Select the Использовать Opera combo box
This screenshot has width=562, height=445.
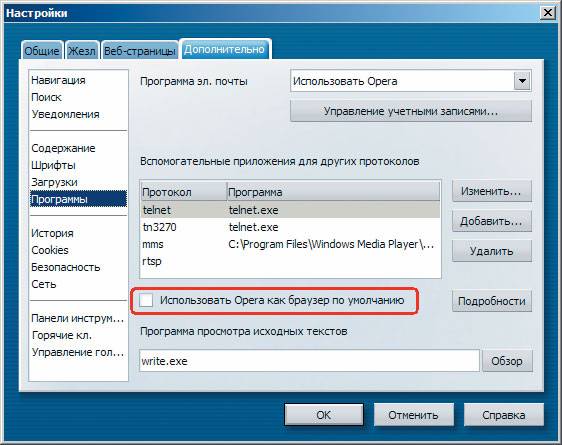tap(411, 81)
